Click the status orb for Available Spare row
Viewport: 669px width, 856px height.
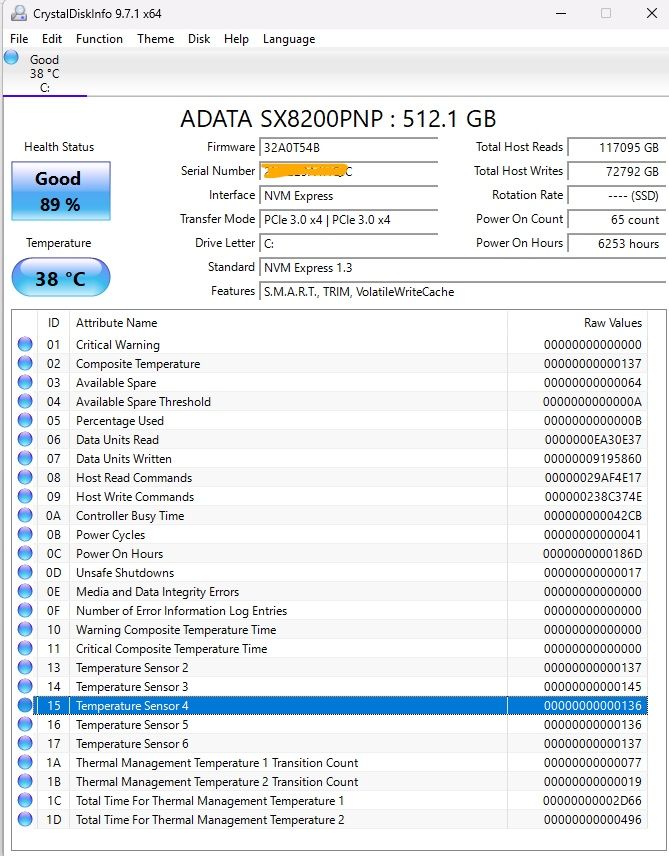[25, 382]
